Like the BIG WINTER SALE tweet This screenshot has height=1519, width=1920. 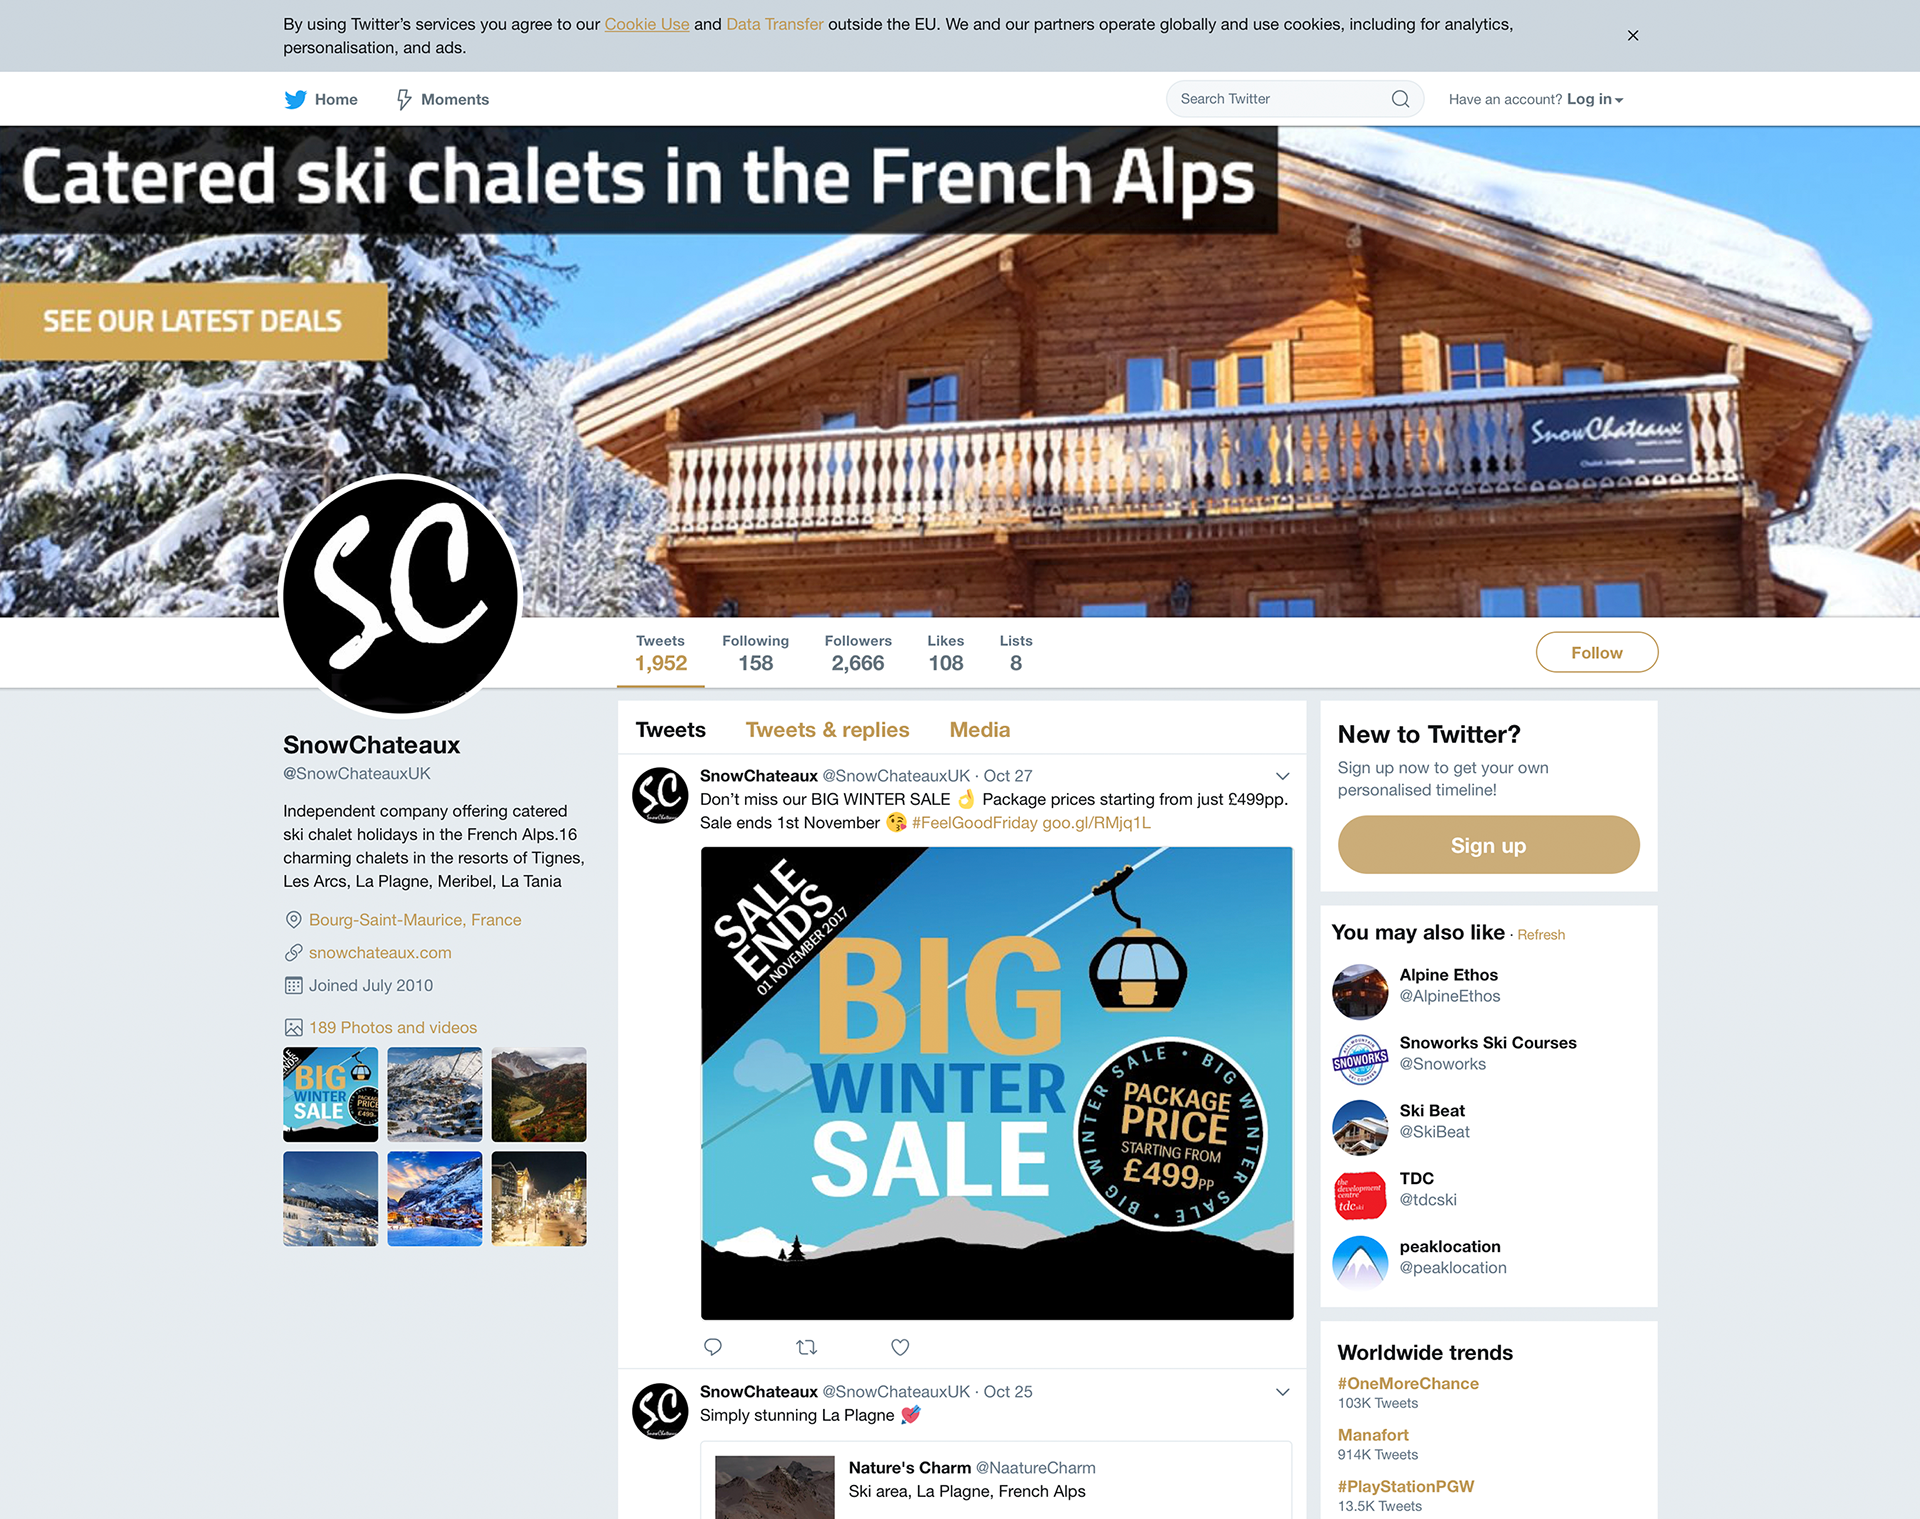click(x=900, y=1347)
